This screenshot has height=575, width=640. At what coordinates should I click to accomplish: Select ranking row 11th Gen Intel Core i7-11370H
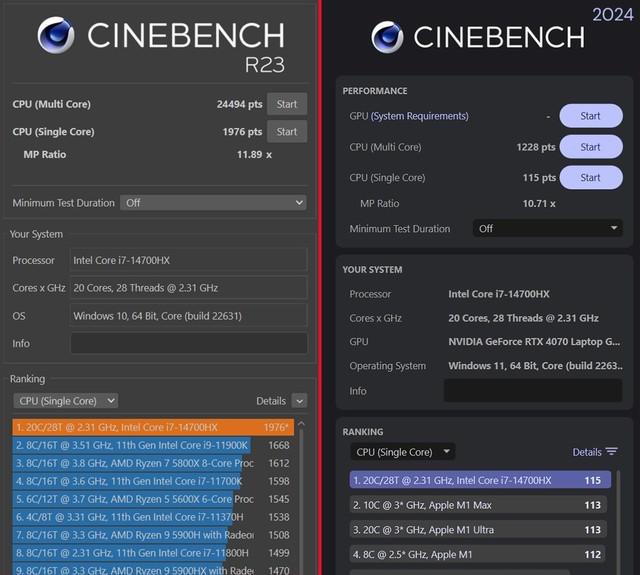pyautogui.click(x=153, y=517)
